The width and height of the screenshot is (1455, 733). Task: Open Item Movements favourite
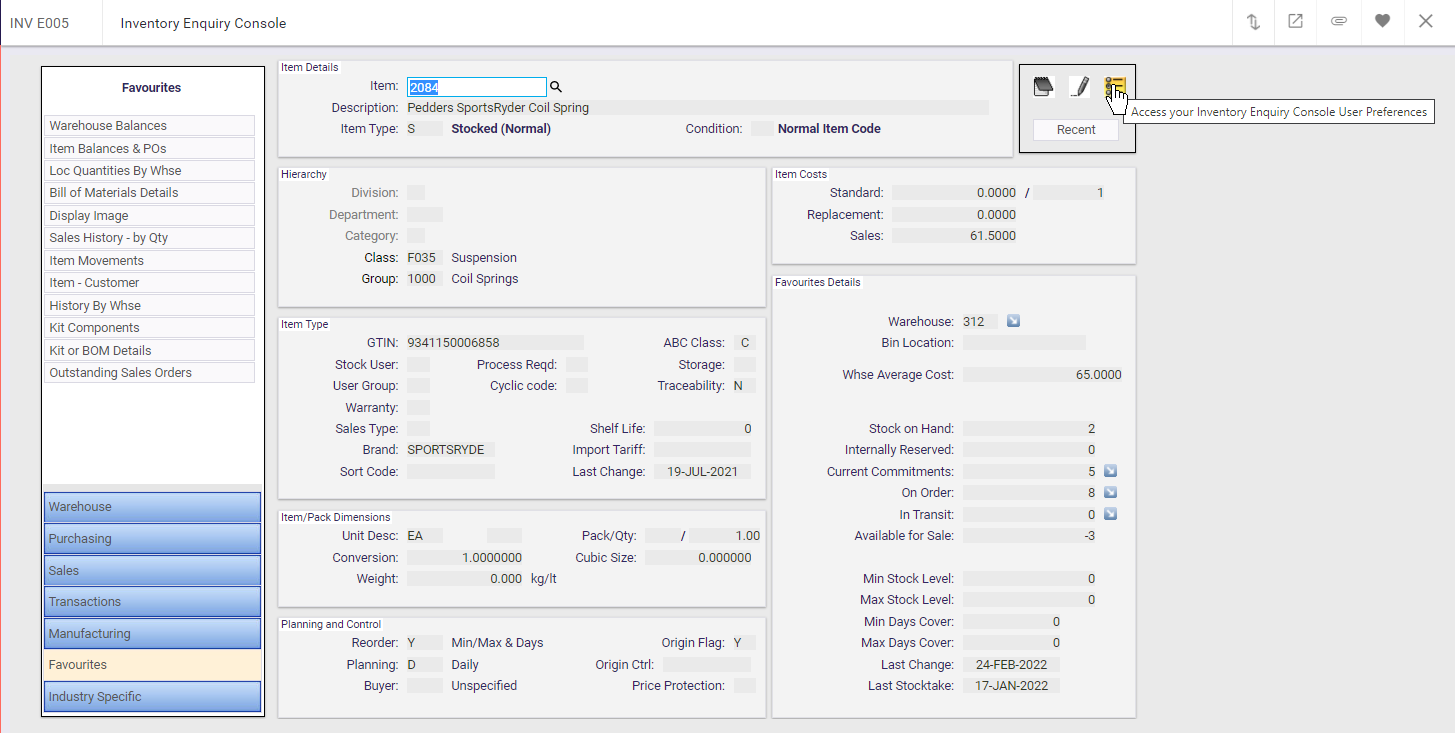150,260
